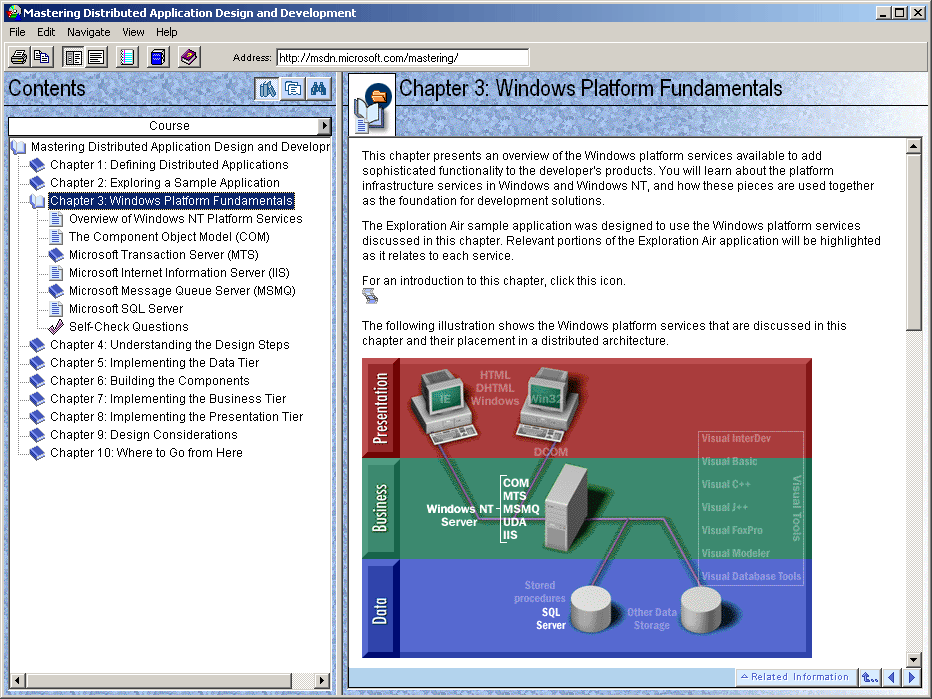Click the Print toolbar icon

[x=19, y=58]
